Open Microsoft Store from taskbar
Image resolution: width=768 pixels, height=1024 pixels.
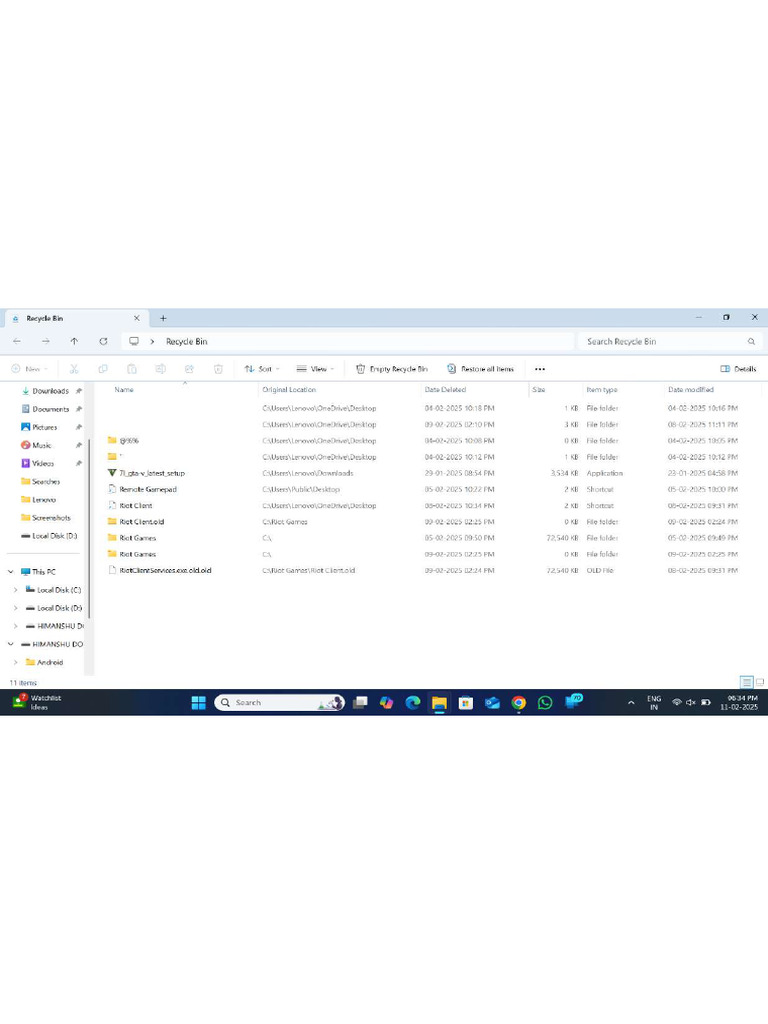tap(466, 702)
